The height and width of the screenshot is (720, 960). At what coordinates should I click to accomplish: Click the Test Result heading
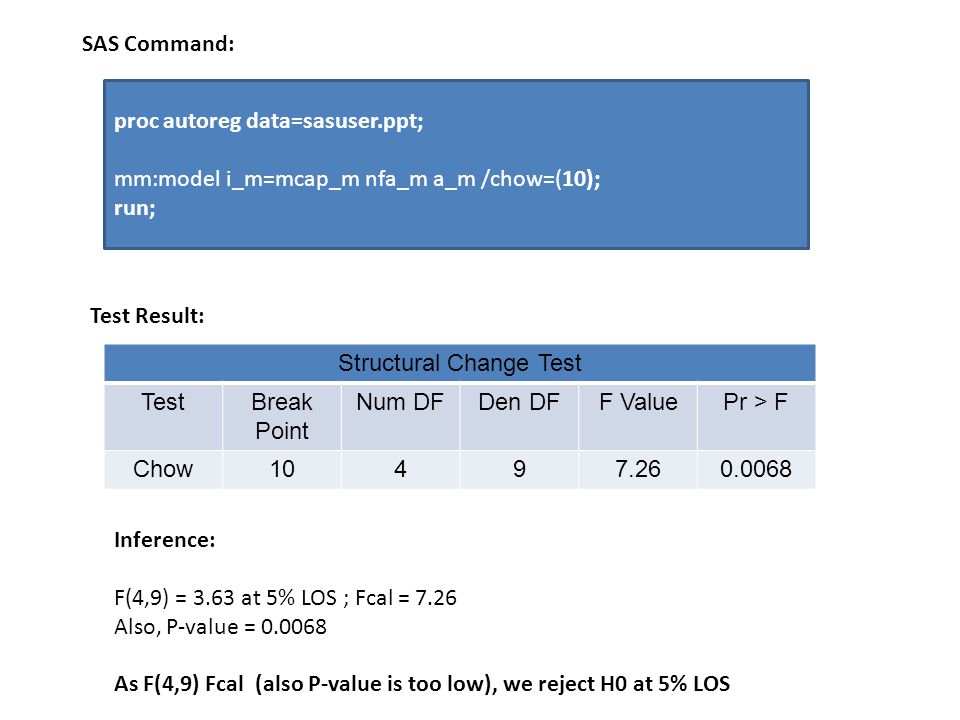147,316
